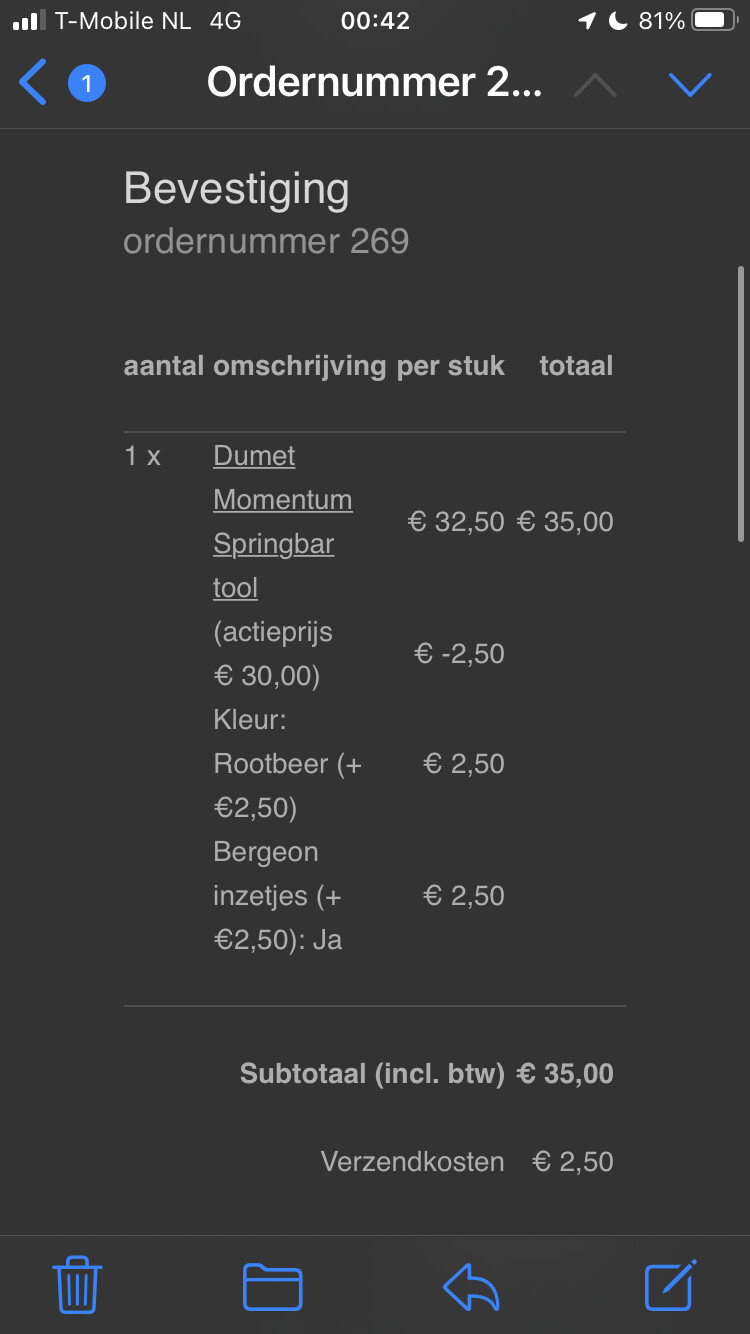Tap the Bevestiging heading
Screen dimensions: 750x1334
point(236,189)
